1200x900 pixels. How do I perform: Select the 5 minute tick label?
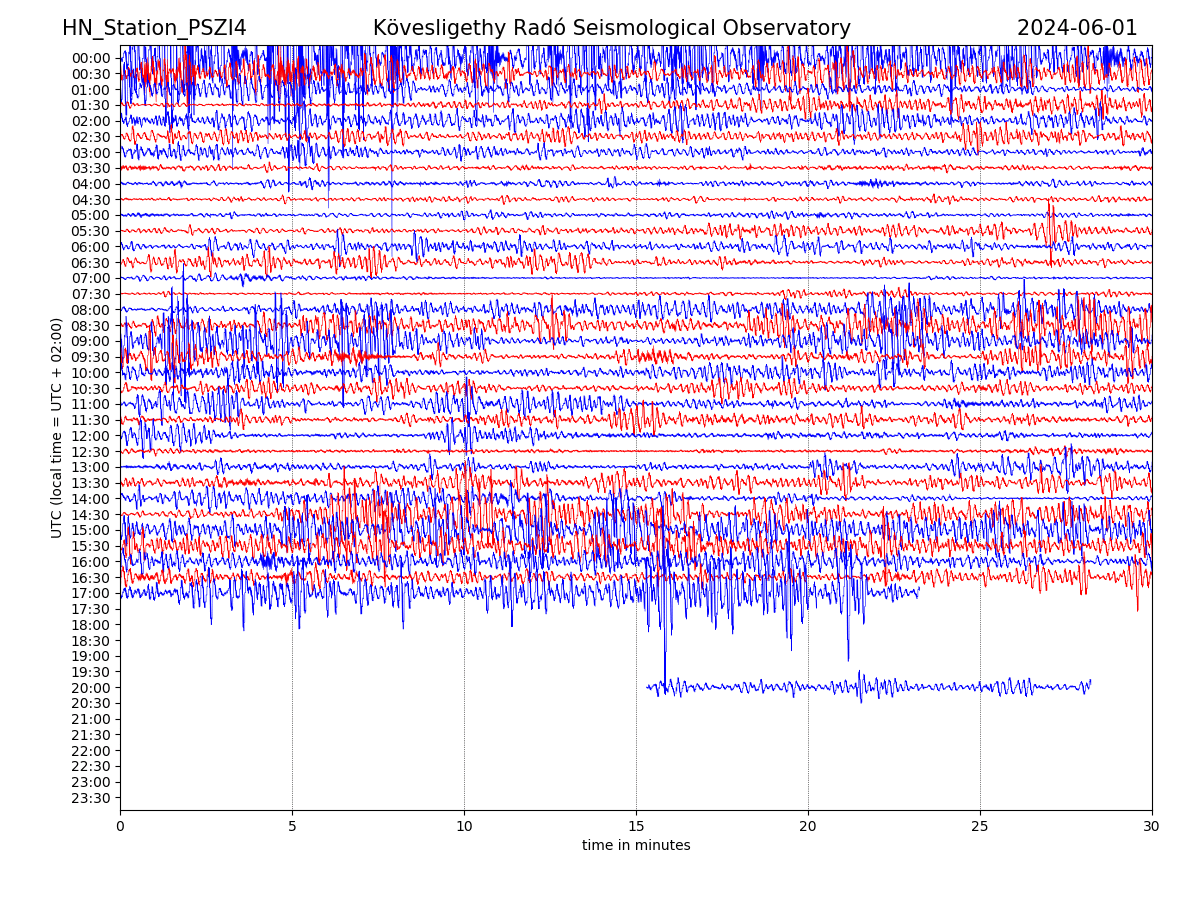(x=292, y=826)
